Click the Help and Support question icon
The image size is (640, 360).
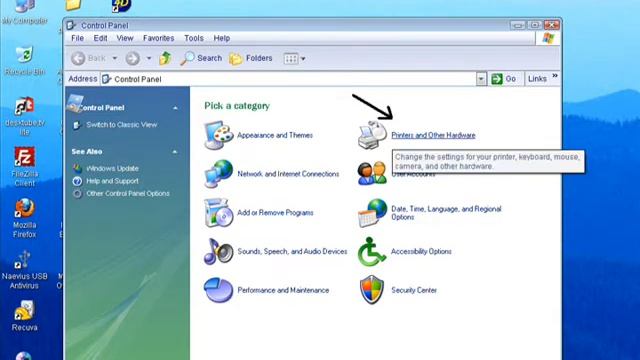pyautogui.click(x=77, y=181)
